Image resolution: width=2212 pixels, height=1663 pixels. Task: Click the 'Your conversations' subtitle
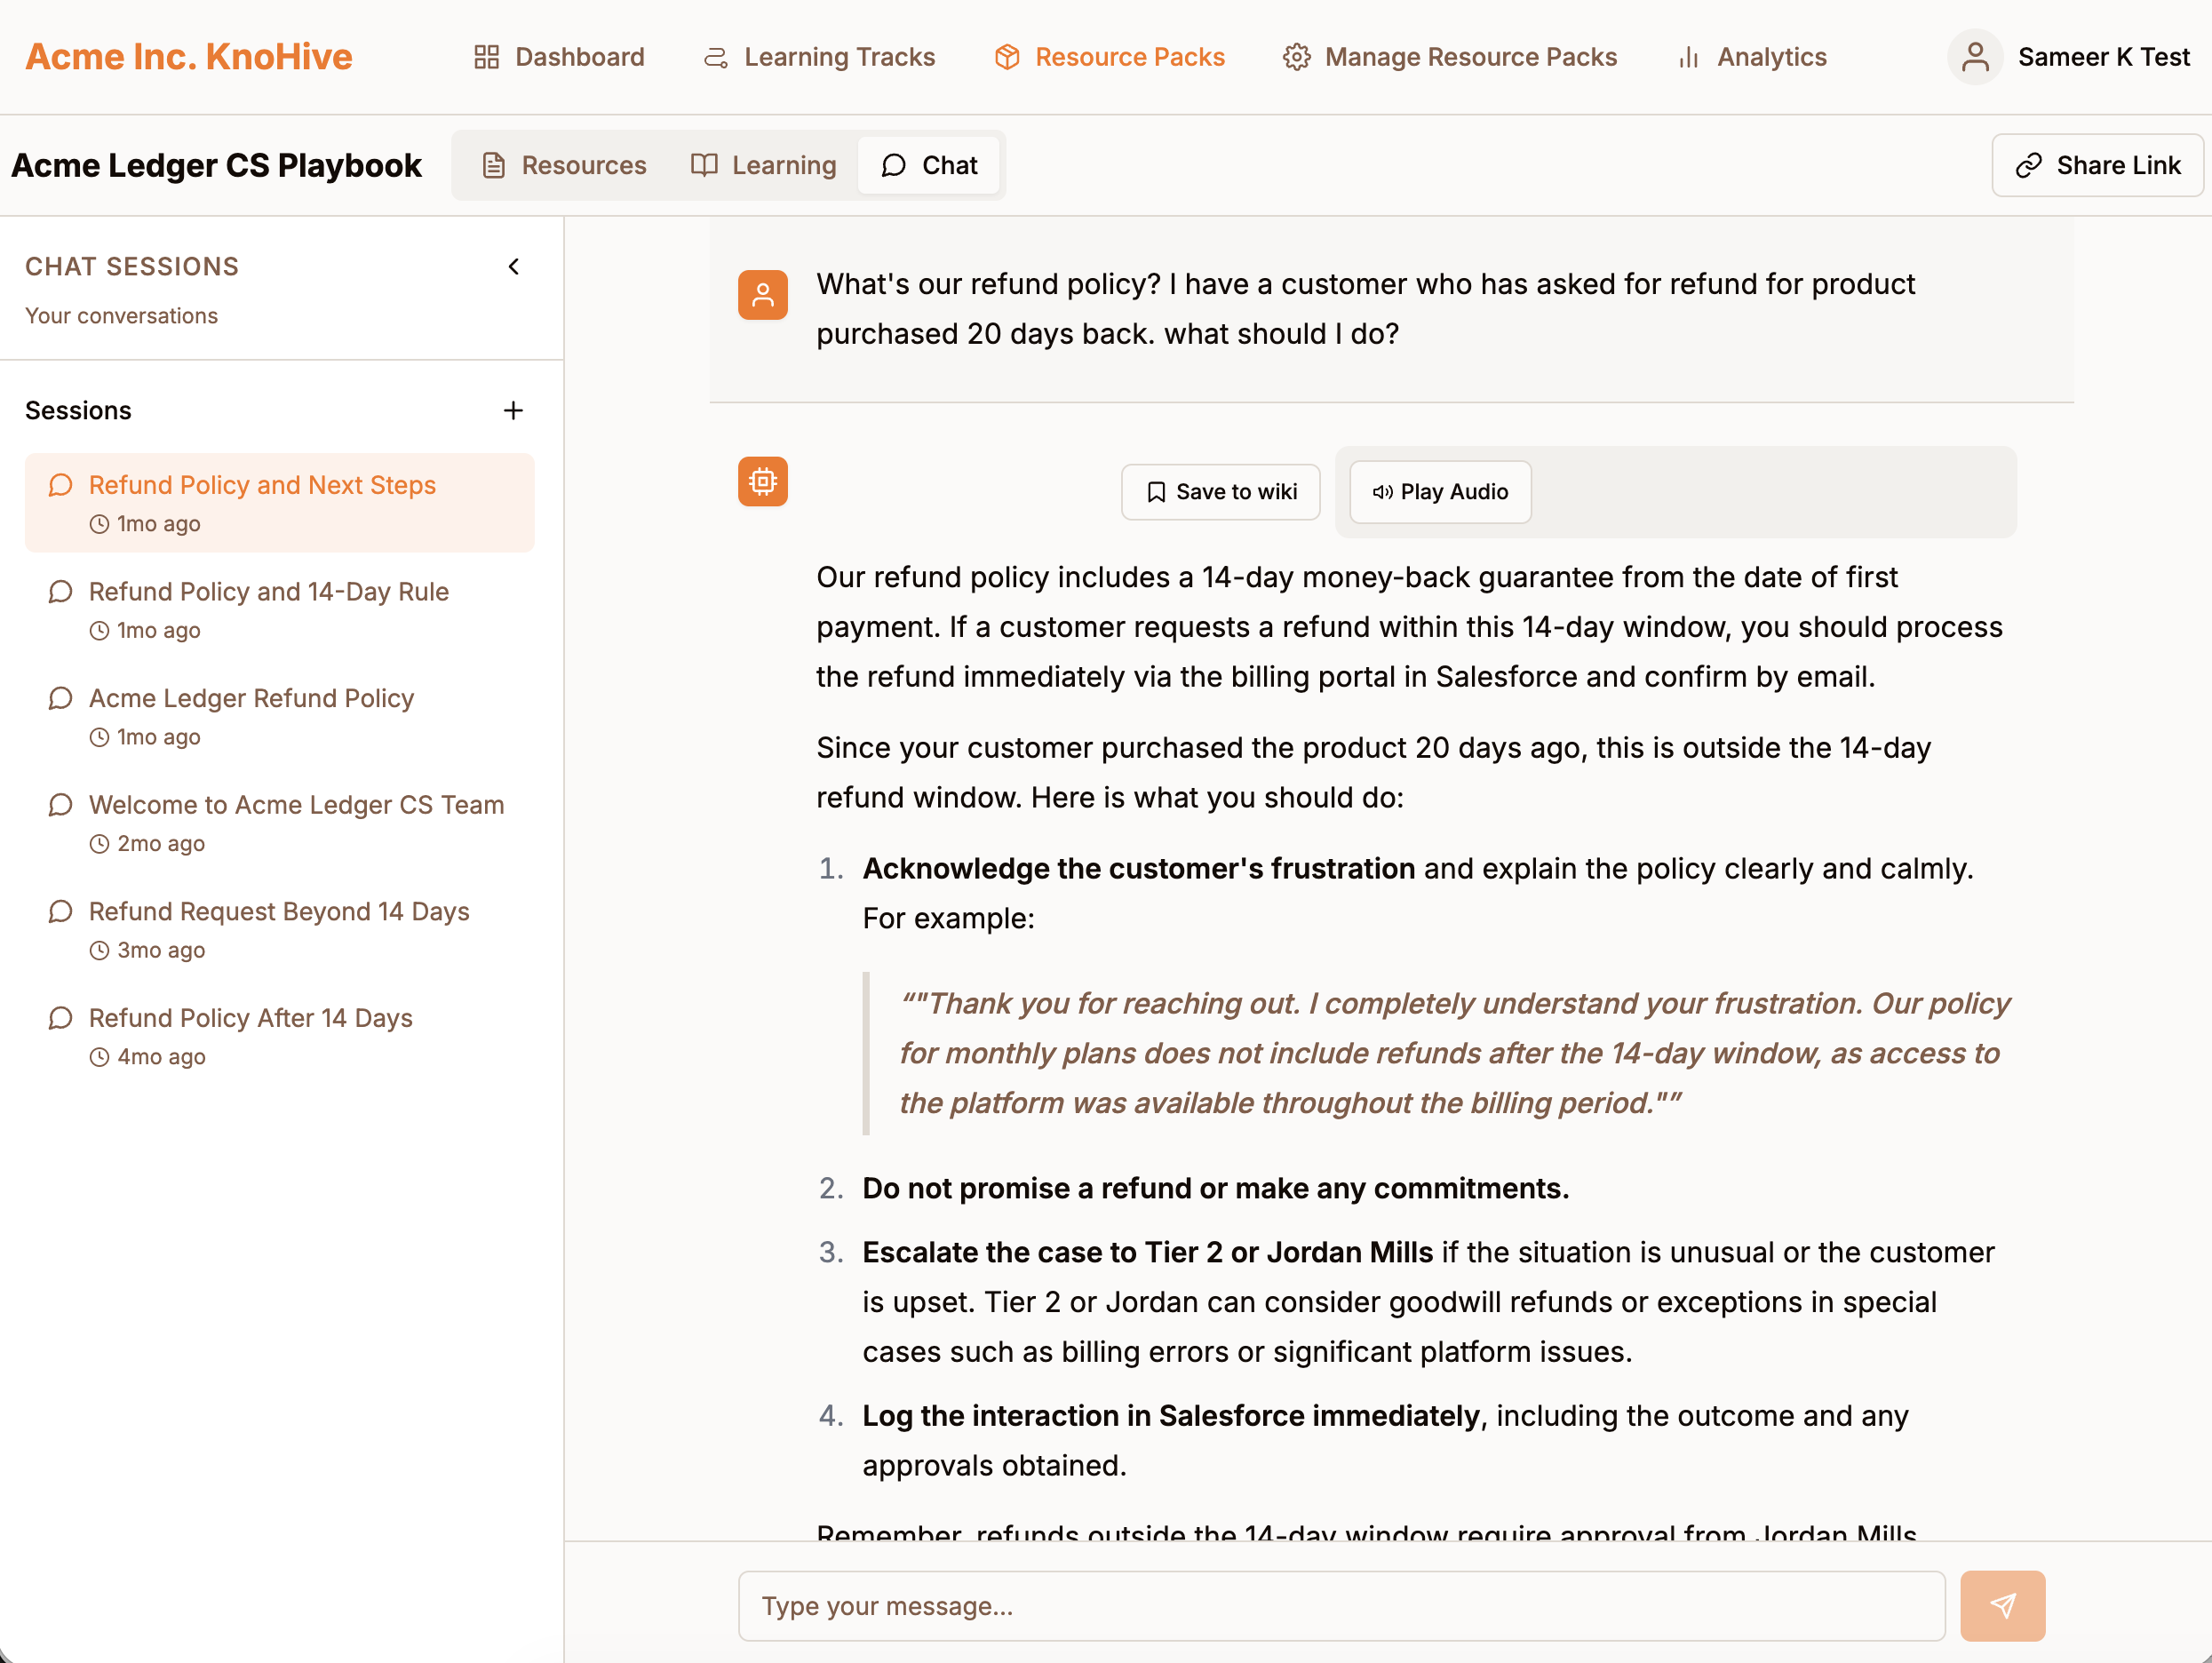[x=121, y=316]
